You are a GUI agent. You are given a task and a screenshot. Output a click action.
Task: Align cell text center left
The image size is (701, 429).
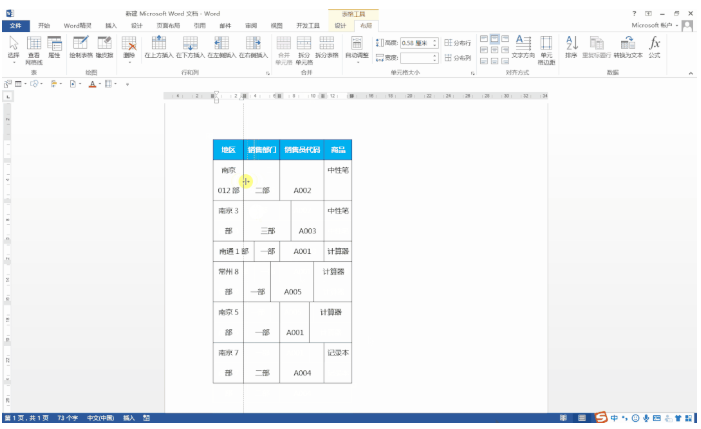[484, 50]
